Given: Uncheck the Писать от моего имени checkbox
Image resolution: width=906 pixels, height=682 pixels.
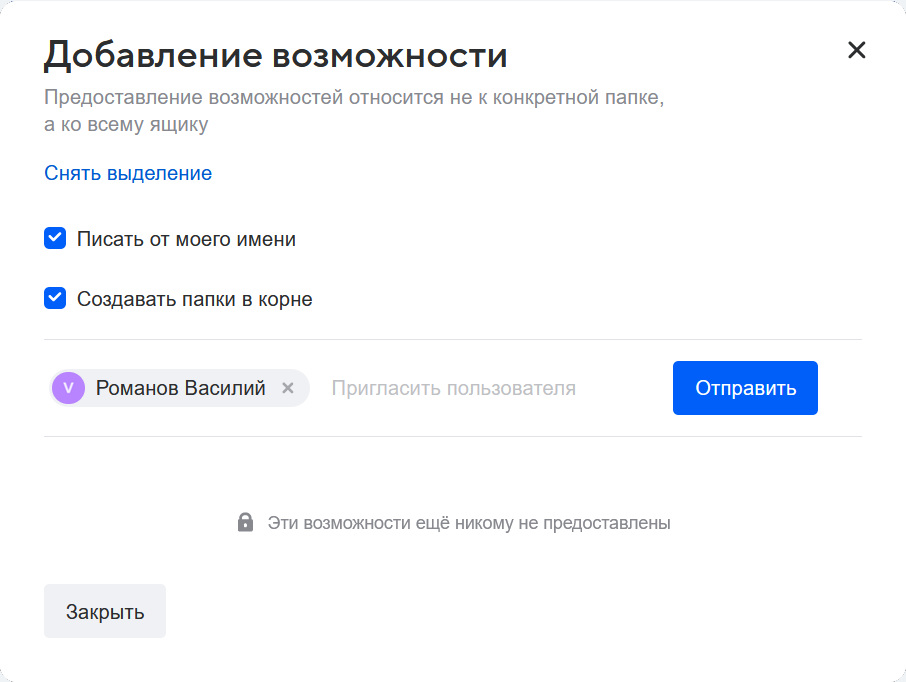Looking at the screenshot, I should [55, 239].
